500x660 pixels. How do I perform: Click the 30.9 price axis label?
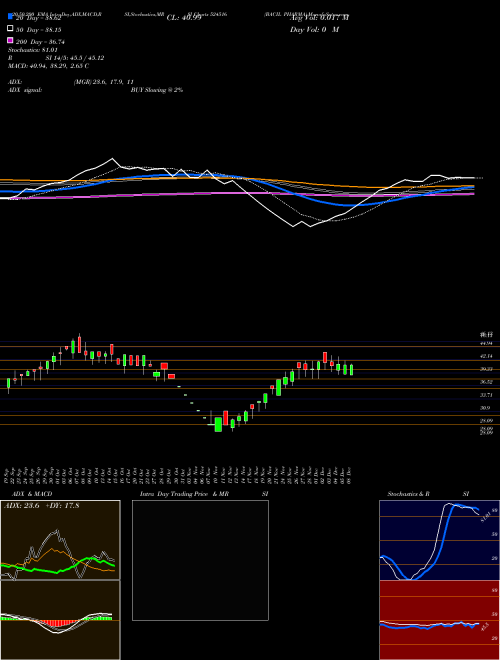tap(485, 408)
